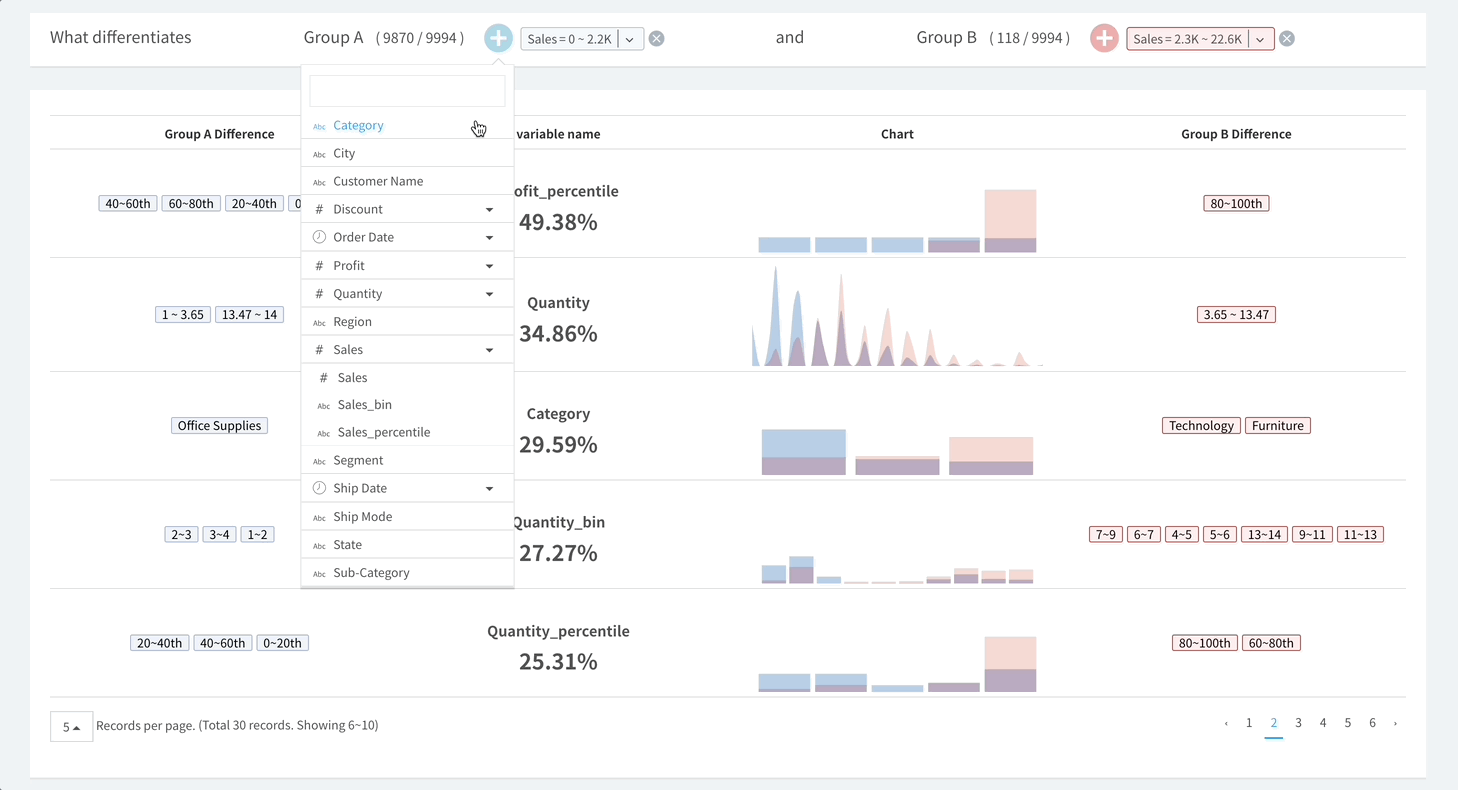Remove the Sales = 0 ~ 2.2K filter
Viewport: 1458px width, 790px height.
(656, 39)
